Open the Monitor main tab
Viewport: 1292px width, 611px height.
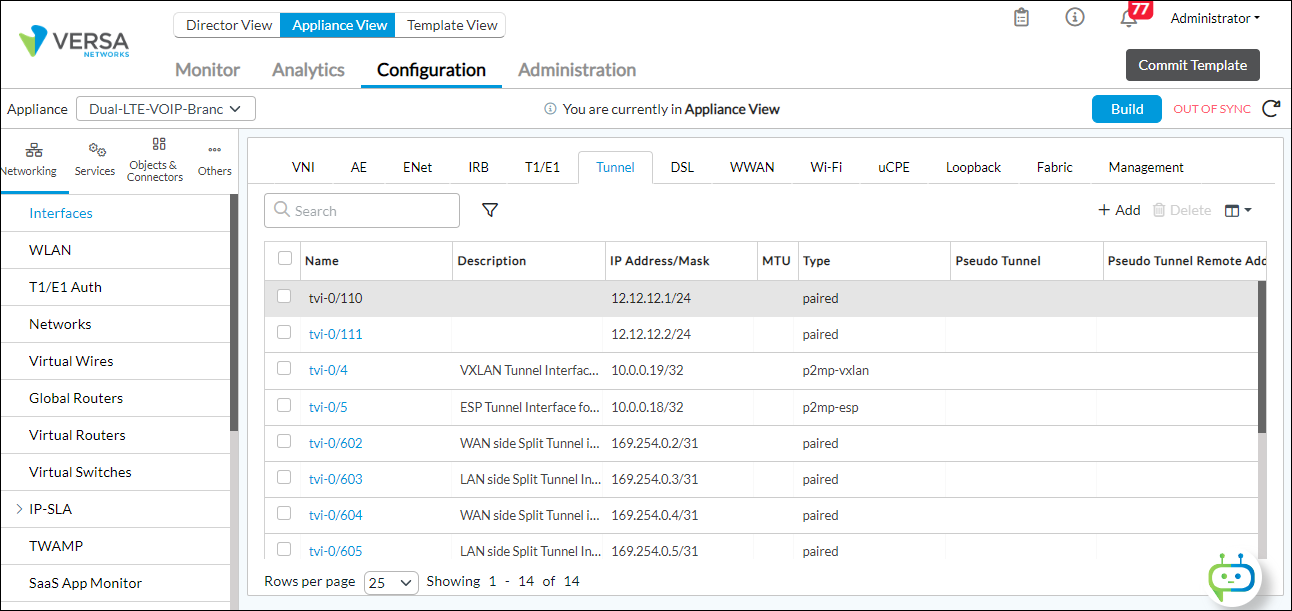(207, 70)
